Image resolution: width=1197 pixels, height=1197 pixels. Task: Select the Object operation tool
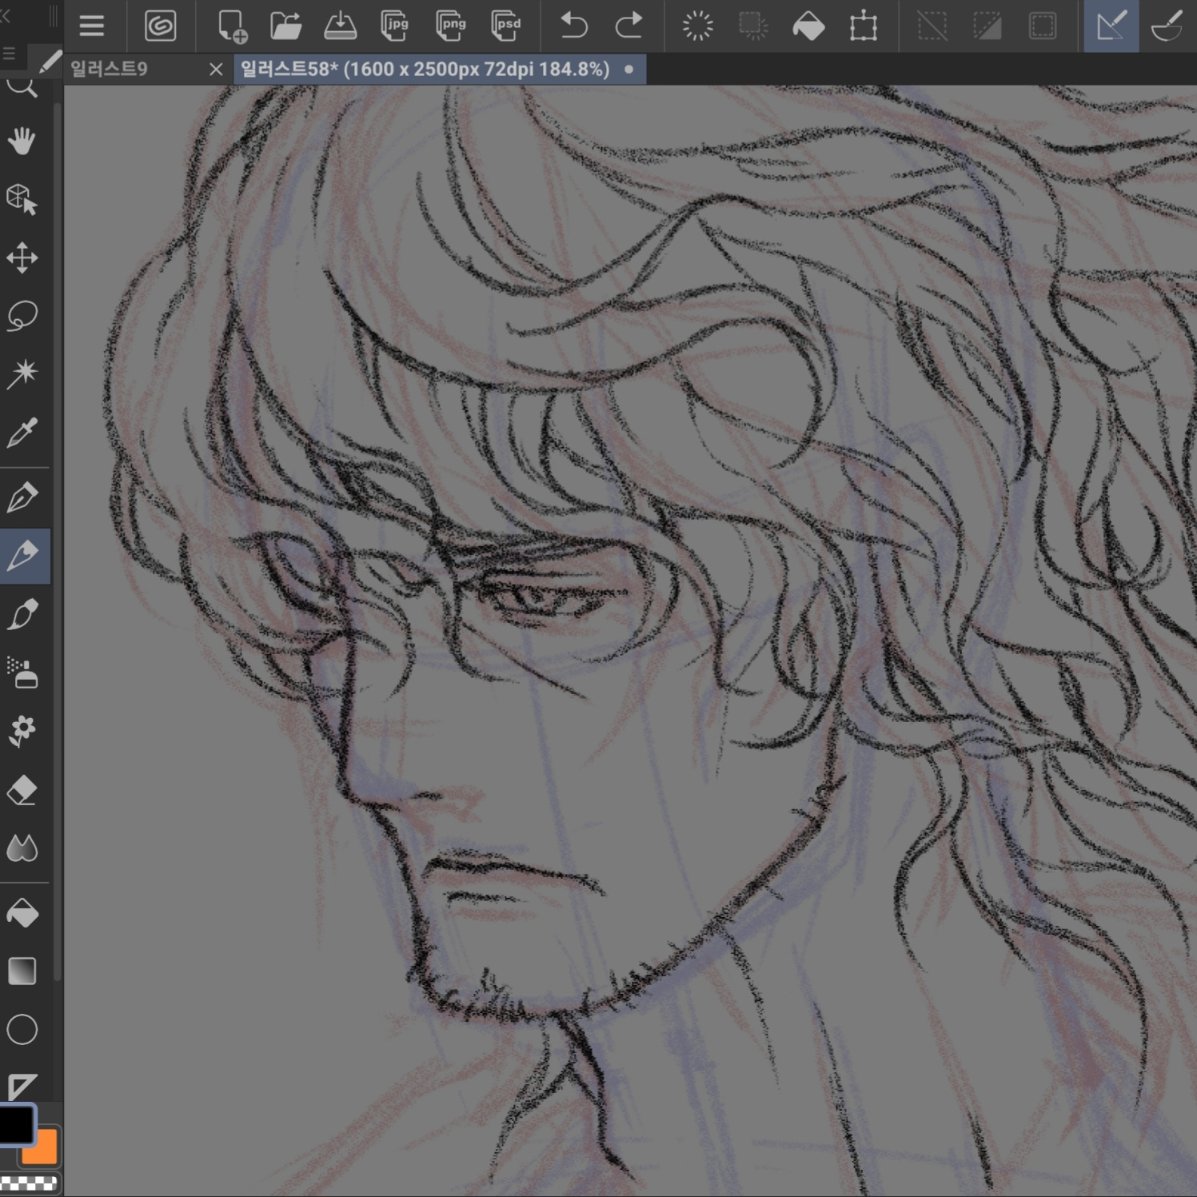click(x=22, y=199)
